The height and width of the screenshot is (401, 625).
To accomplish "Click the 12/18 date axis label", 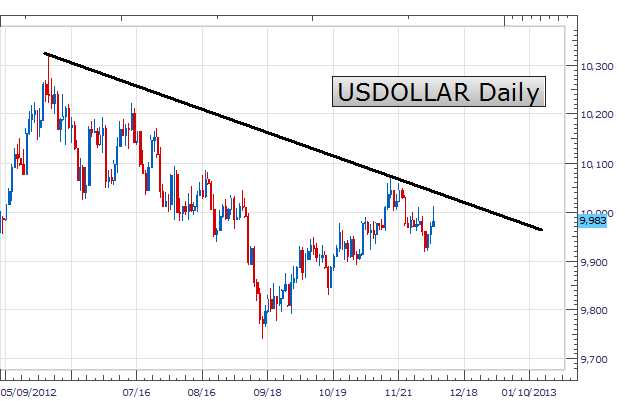I will [x=464, y=393].
